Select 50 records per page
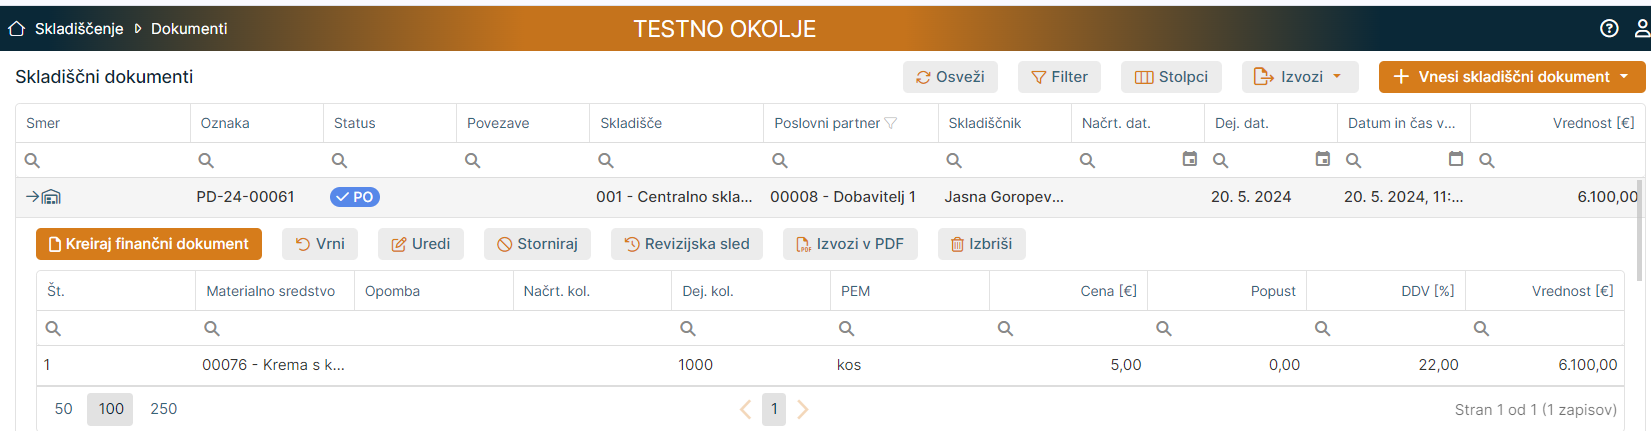 point(63,409)
